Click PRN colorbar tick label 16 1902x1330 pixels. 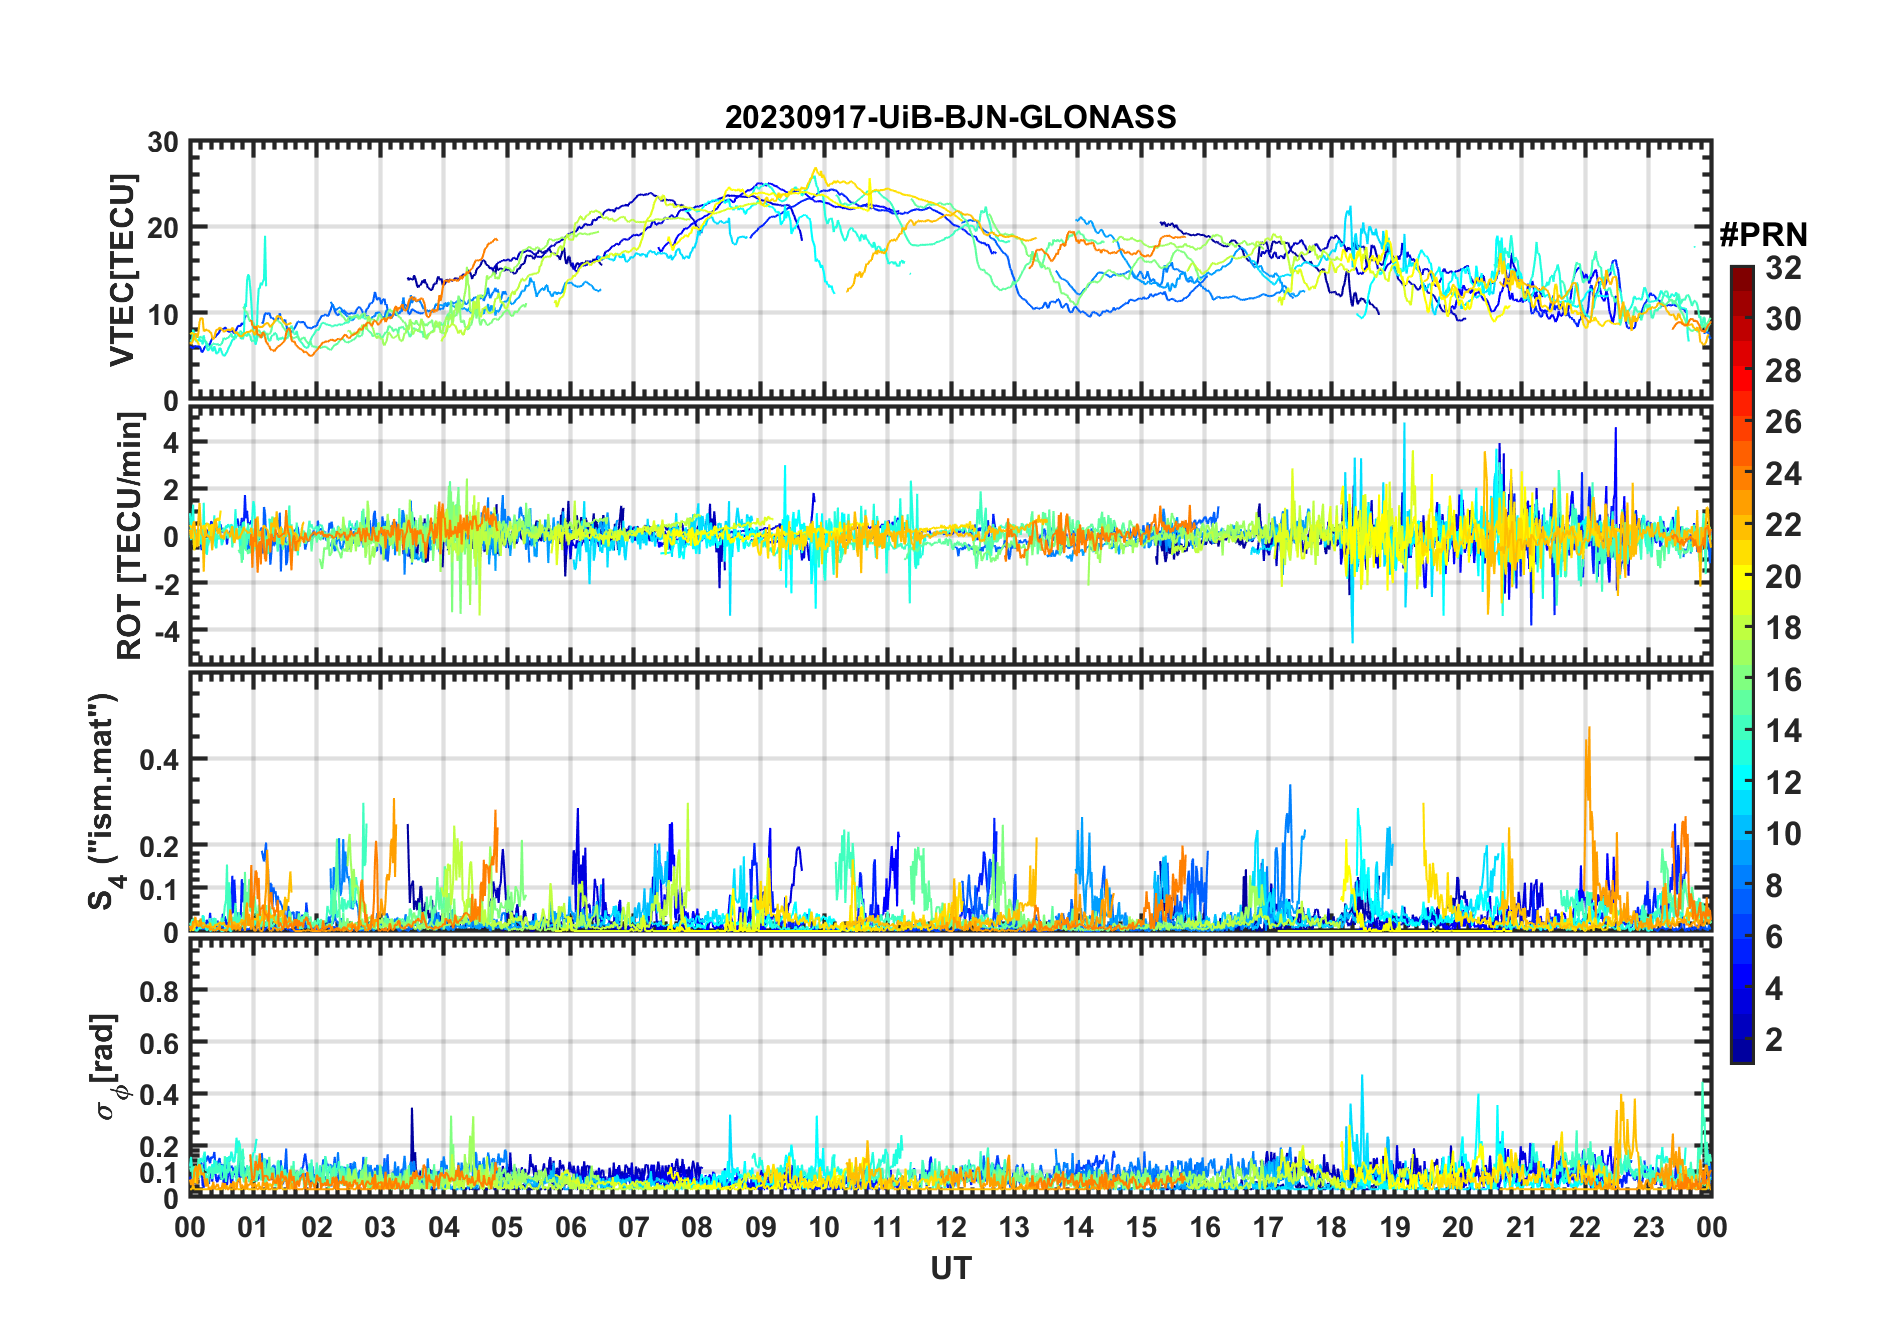pyautogui.click(x=1783, y=680)
